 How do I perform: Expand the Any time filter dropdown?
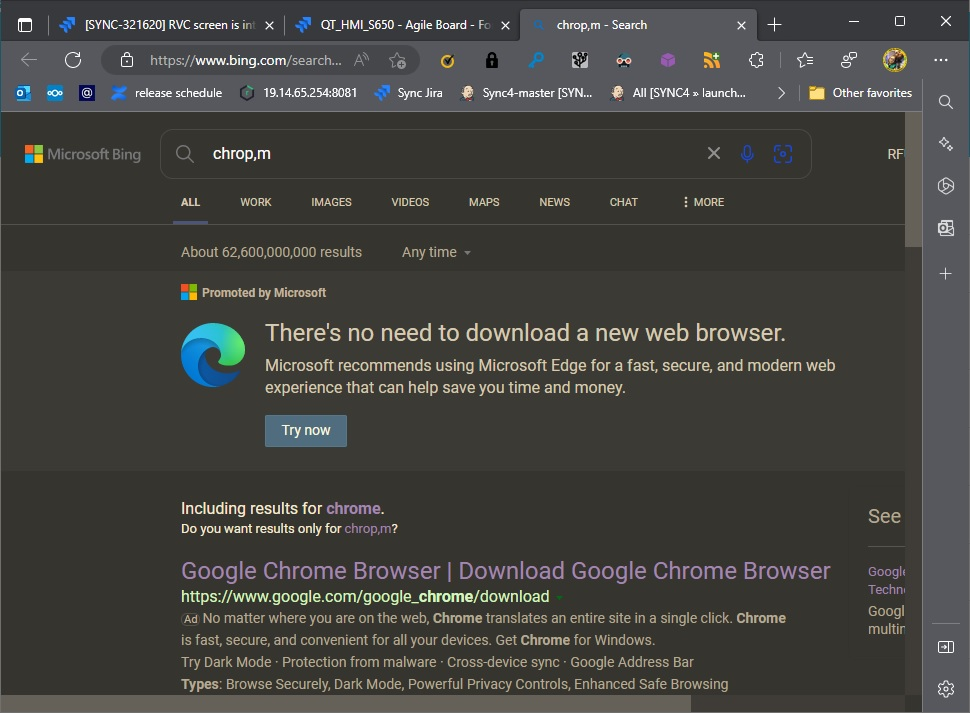coord(436,252)
